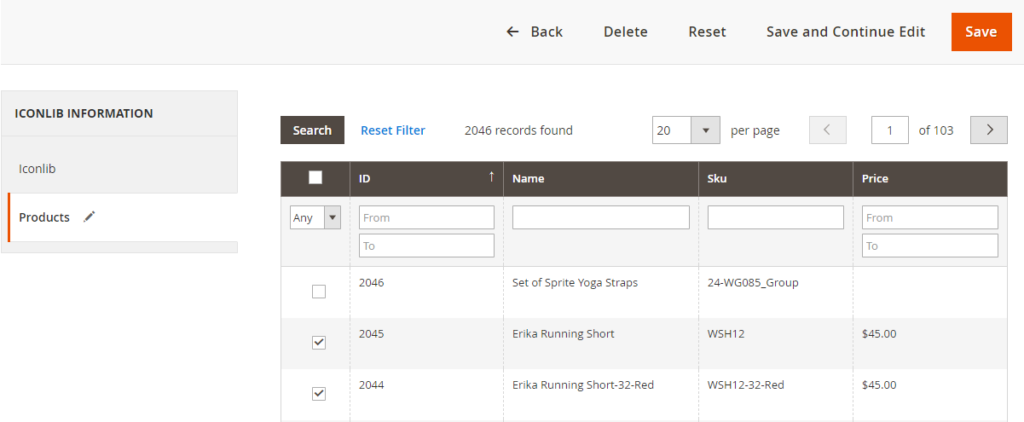Screen dimensions: 1024x422
Task: Click the pencil icon beside Products
Action: pyautogui.click(x=90, y=217)
